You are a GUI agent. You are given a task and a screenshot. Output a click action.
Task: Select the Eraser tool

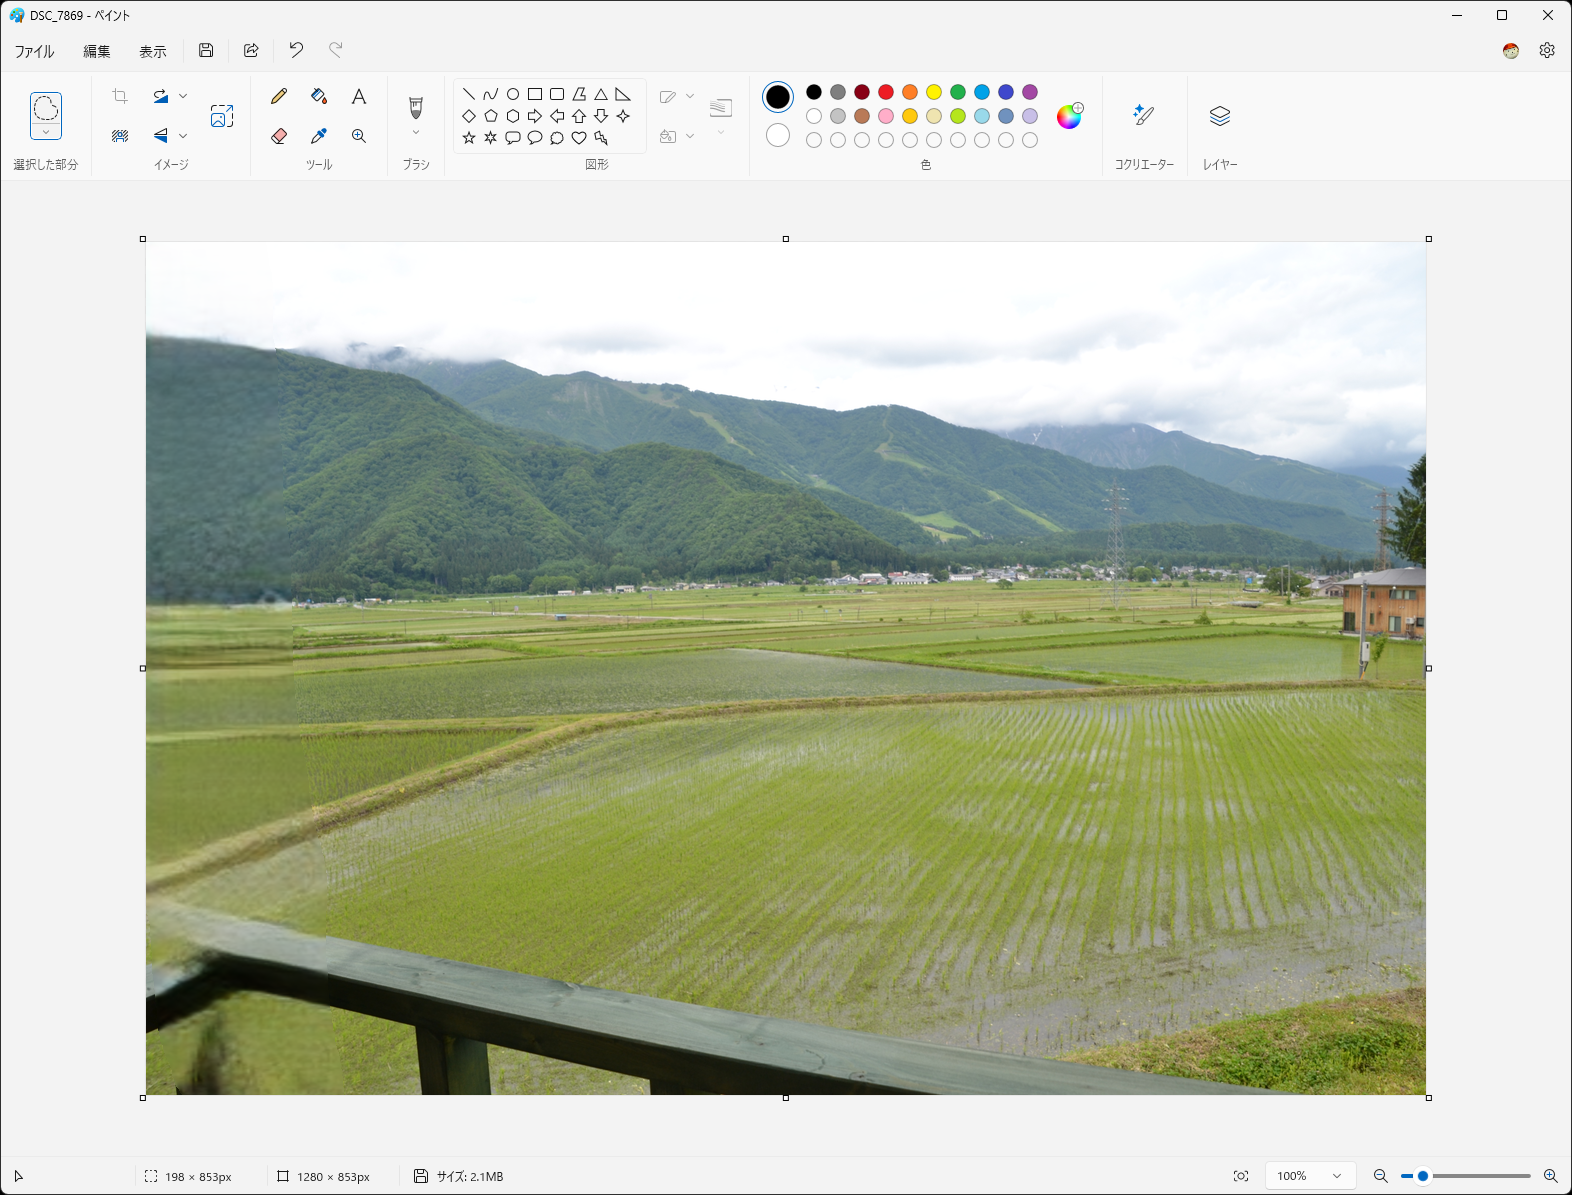click(x=279, y=136)
